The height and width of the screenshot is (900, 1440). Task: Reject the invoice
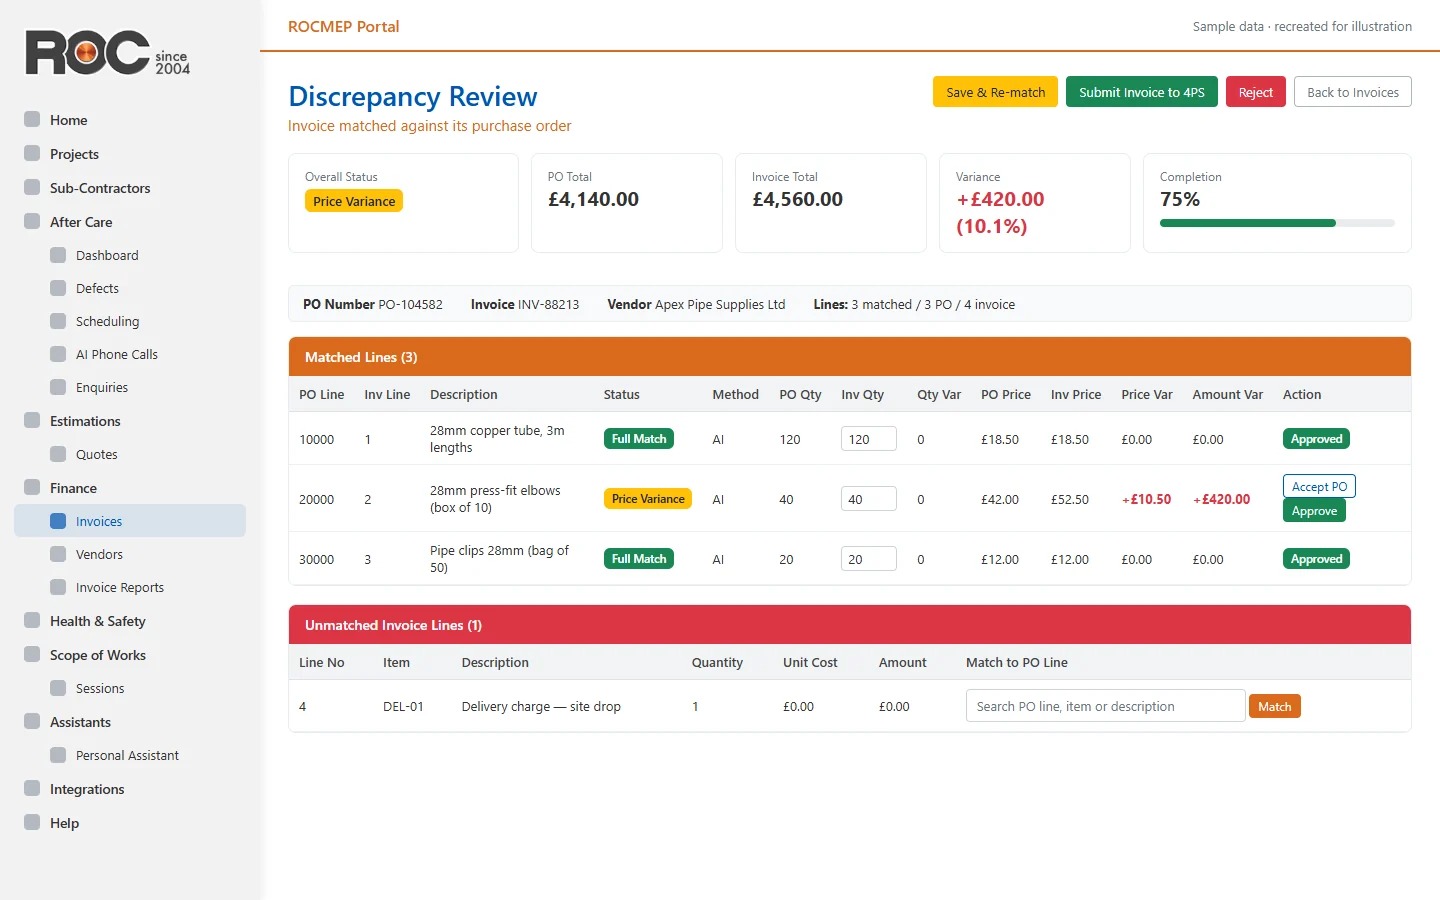pos(1256,92)
